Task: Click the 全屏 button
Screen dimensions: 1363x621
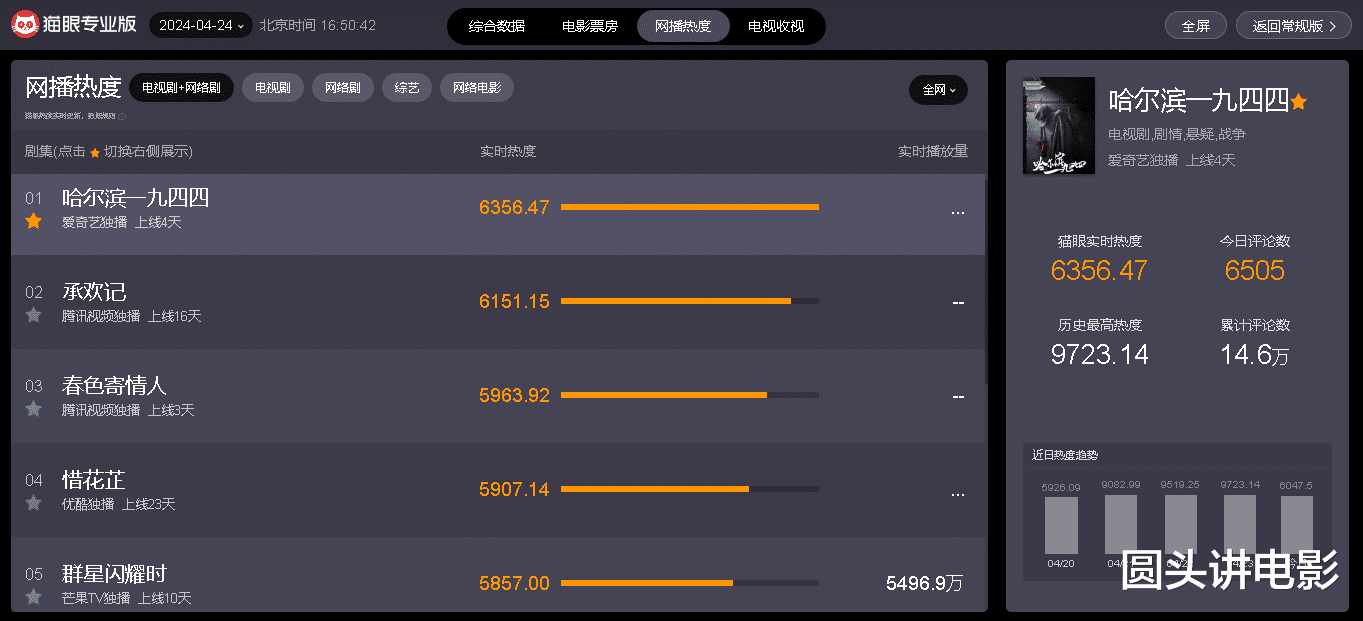Action: (x=1196, y=26)
